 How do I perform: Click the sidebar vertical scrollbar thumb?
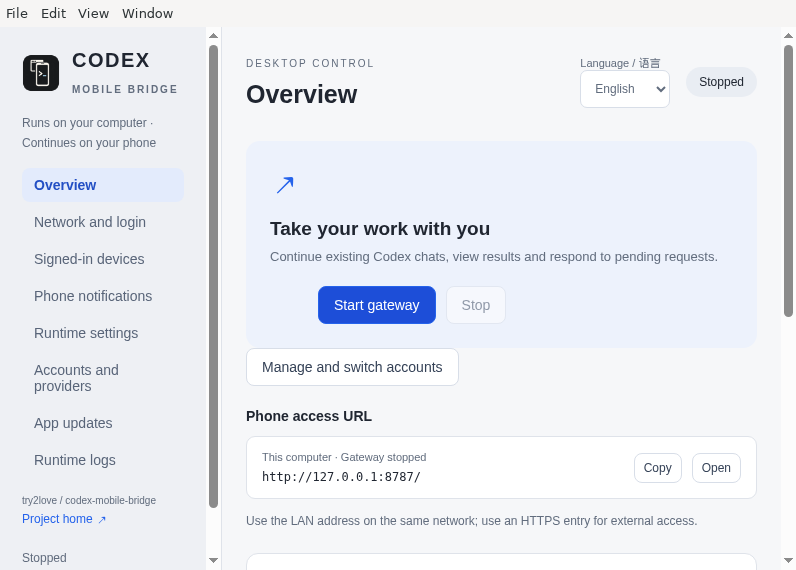tap(213, 277)
